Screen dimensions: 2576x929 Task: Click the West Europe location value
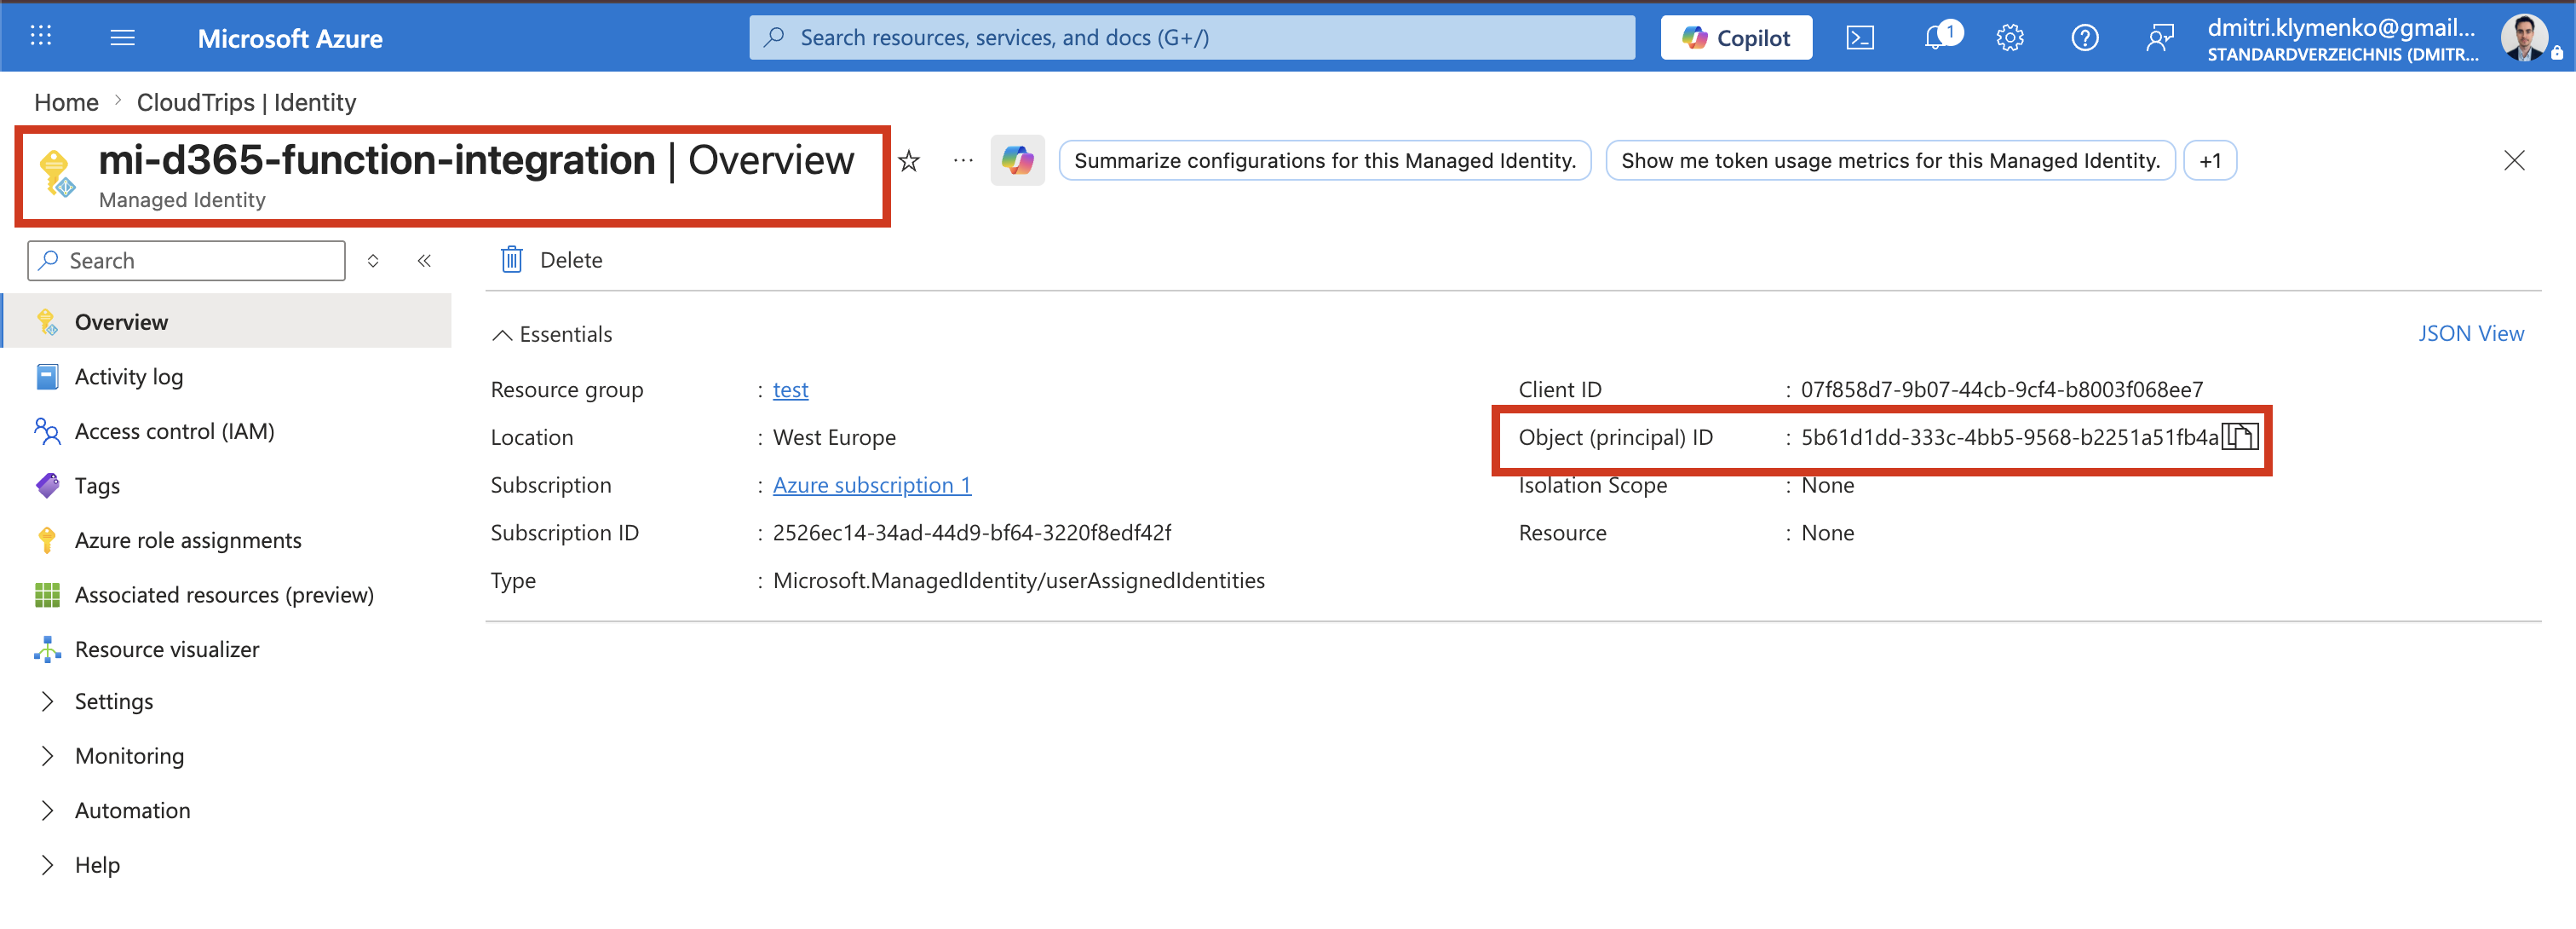click(834, 438)
